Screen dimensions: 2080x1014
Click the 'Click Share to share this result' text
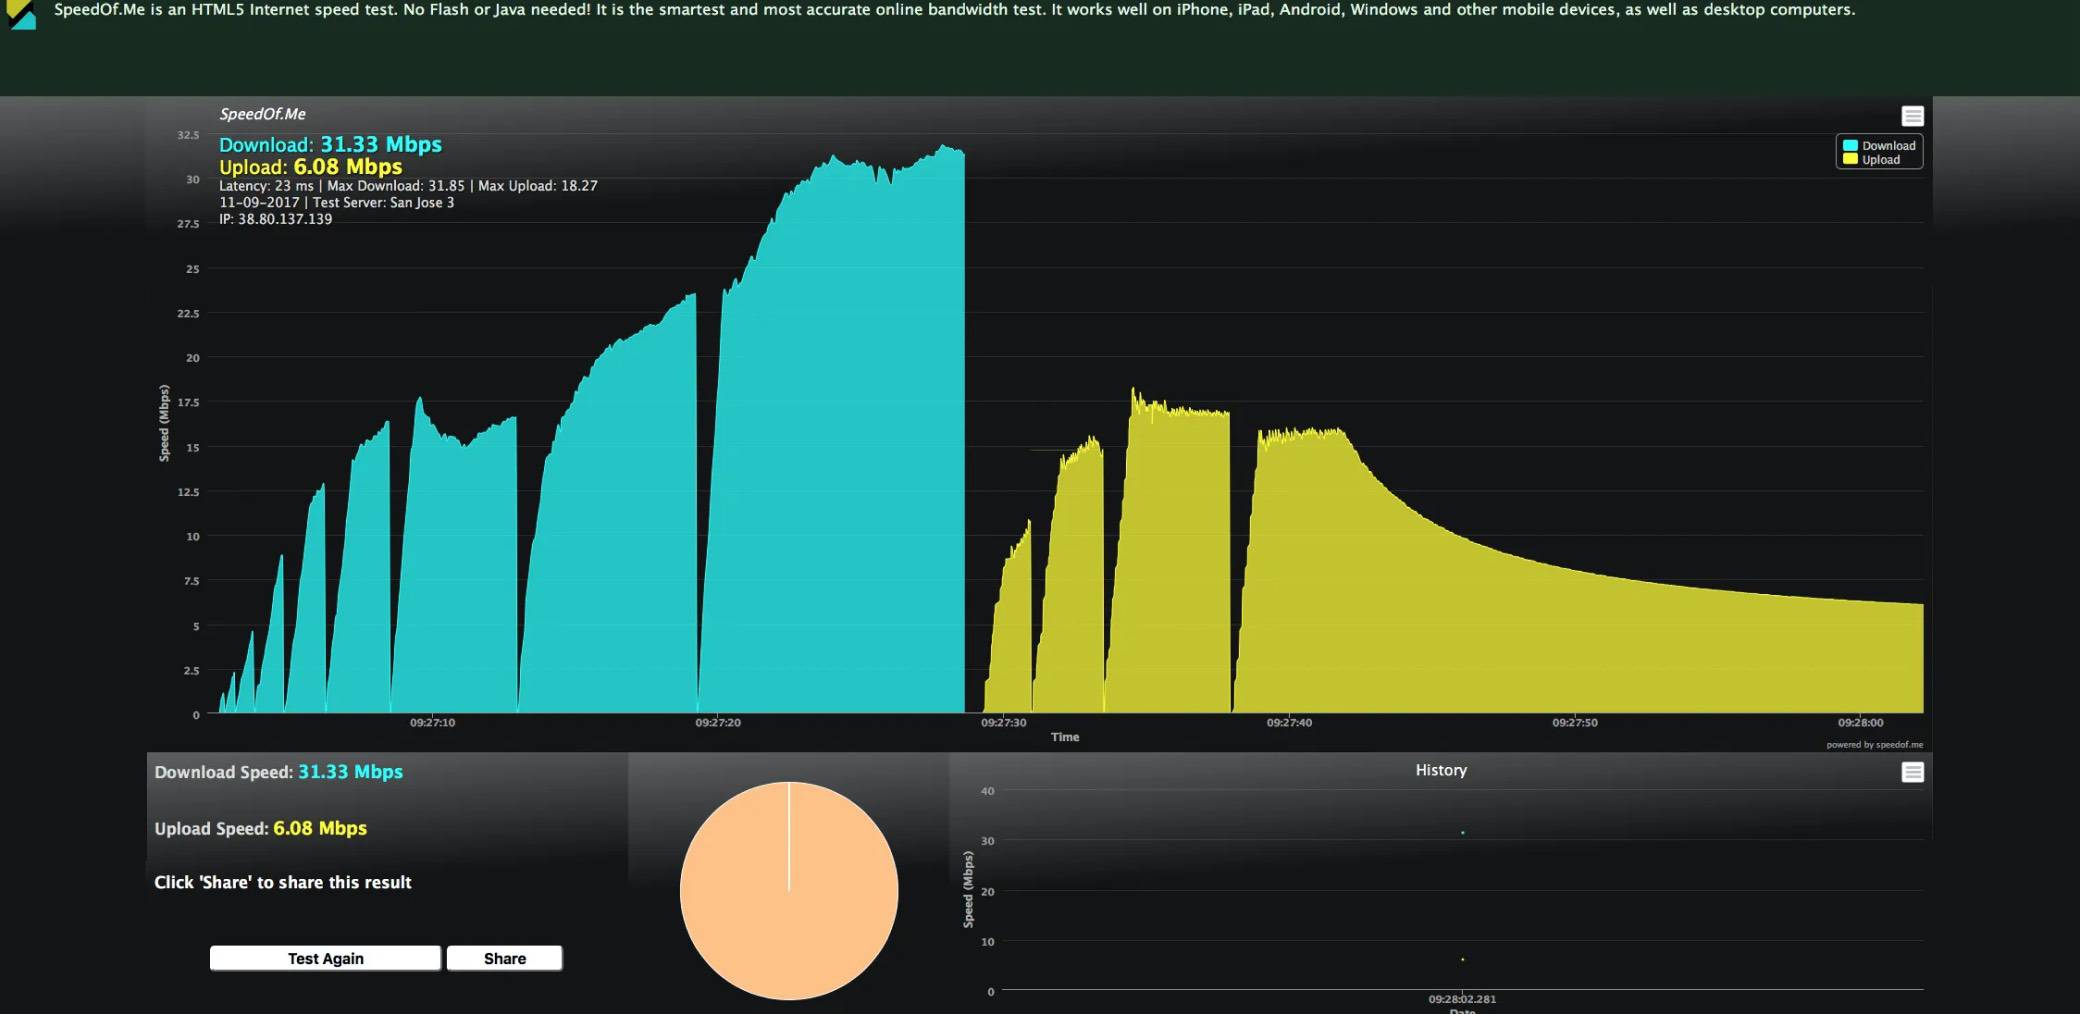282,882
